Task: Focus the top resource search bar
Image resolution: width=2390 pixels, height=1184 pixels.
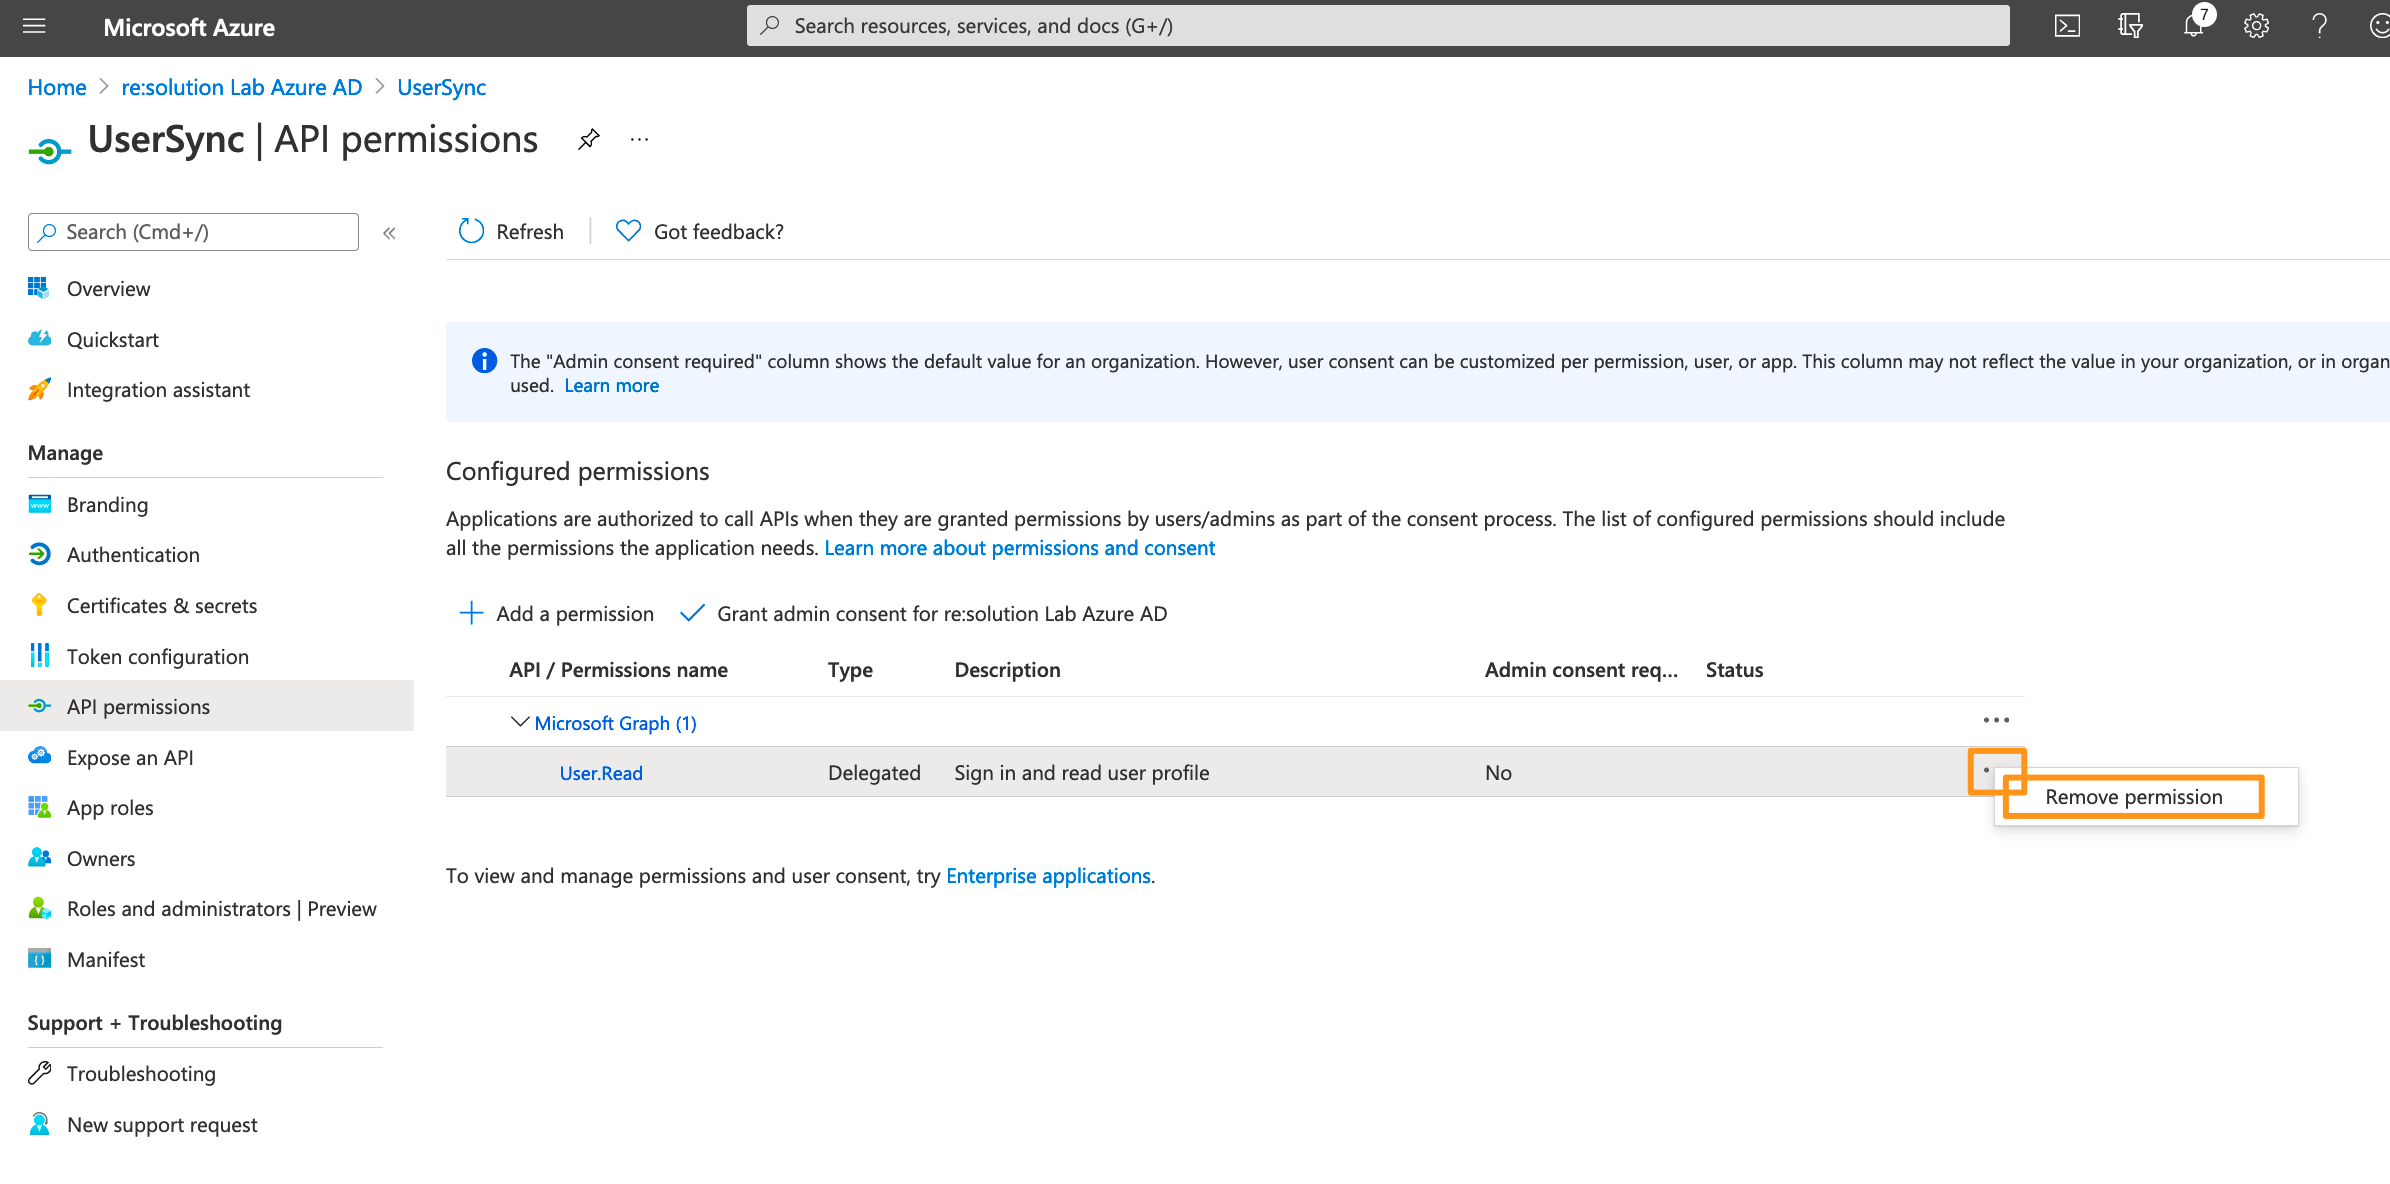Action: [1378, 26]
